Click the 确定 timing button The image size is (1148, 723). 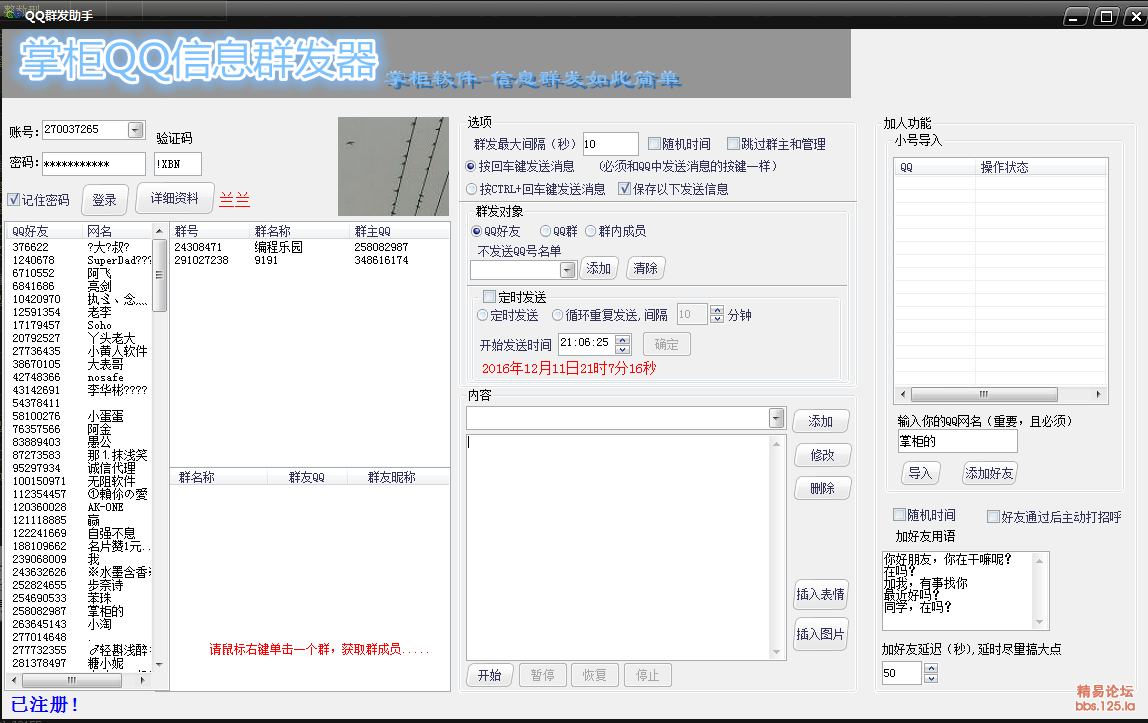[x=666, y=344]
